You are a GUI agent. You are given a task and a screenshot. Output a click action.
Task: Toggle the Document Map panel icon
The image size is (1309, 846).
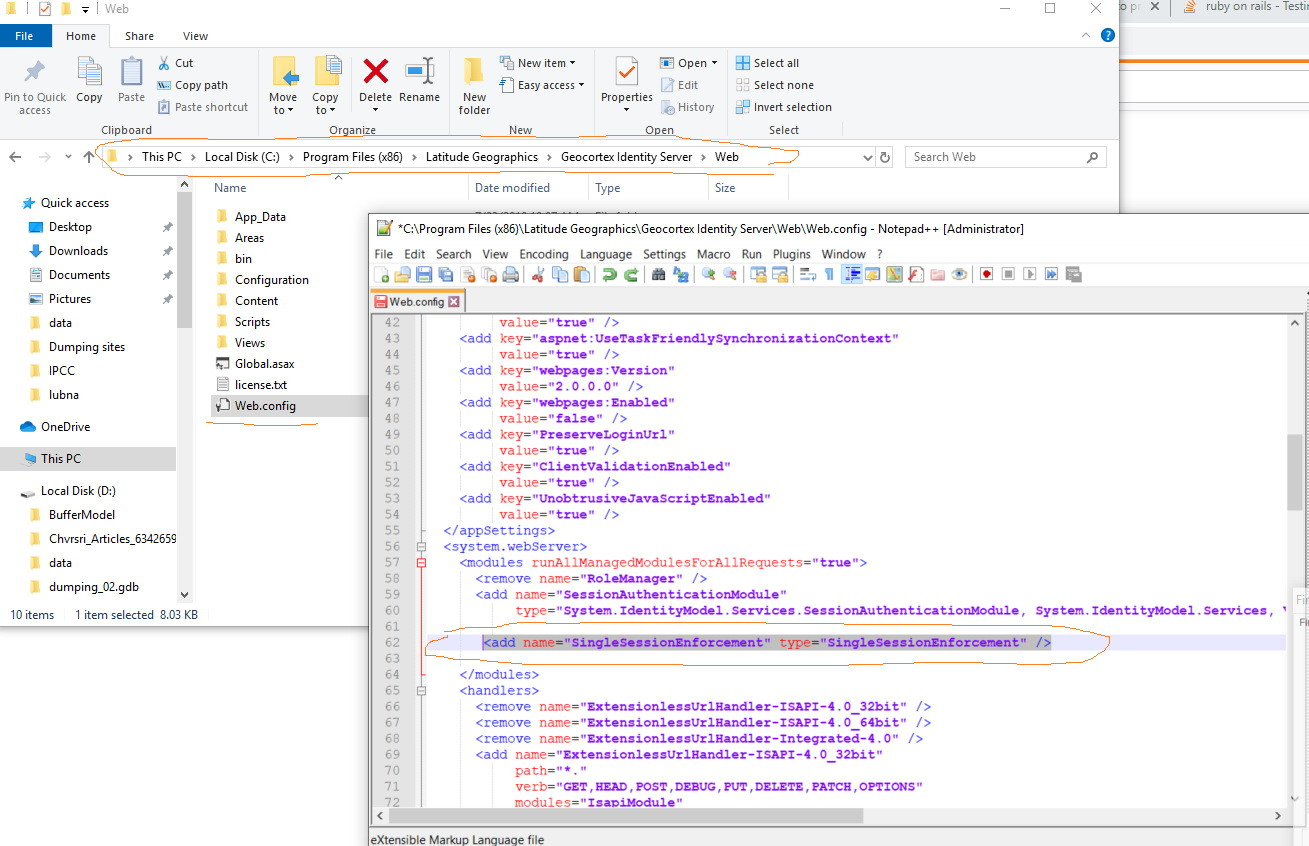tap(894, 275)
